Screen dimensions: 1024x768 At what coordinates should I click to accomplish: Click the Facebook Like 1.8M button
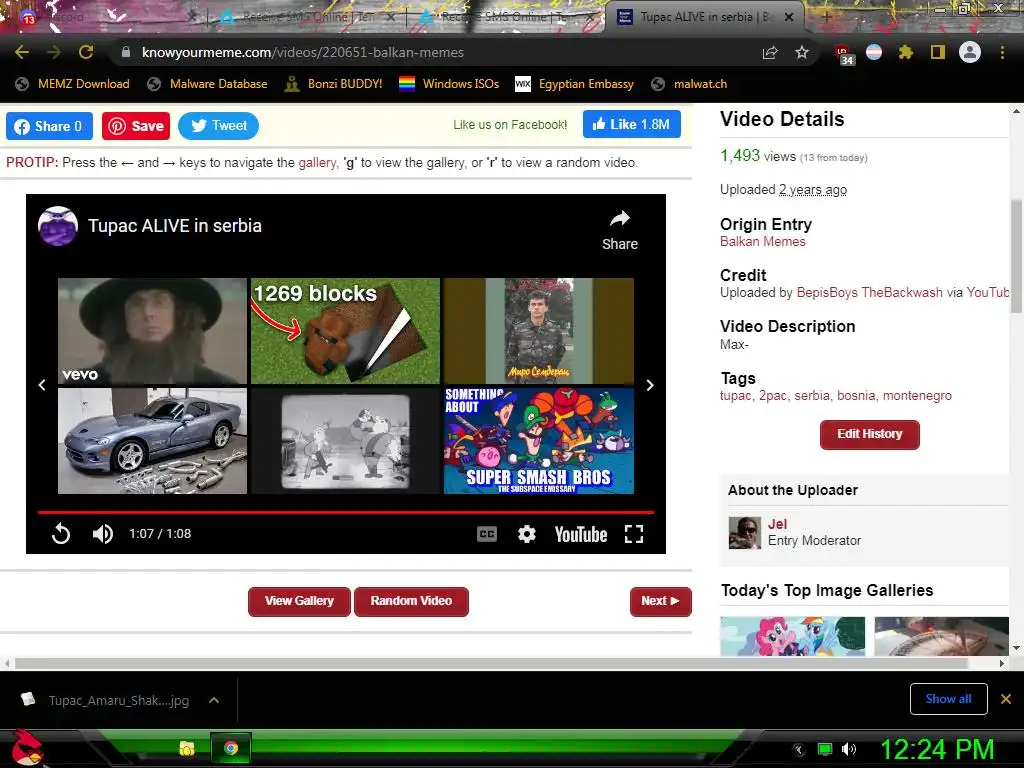point(632,124)
